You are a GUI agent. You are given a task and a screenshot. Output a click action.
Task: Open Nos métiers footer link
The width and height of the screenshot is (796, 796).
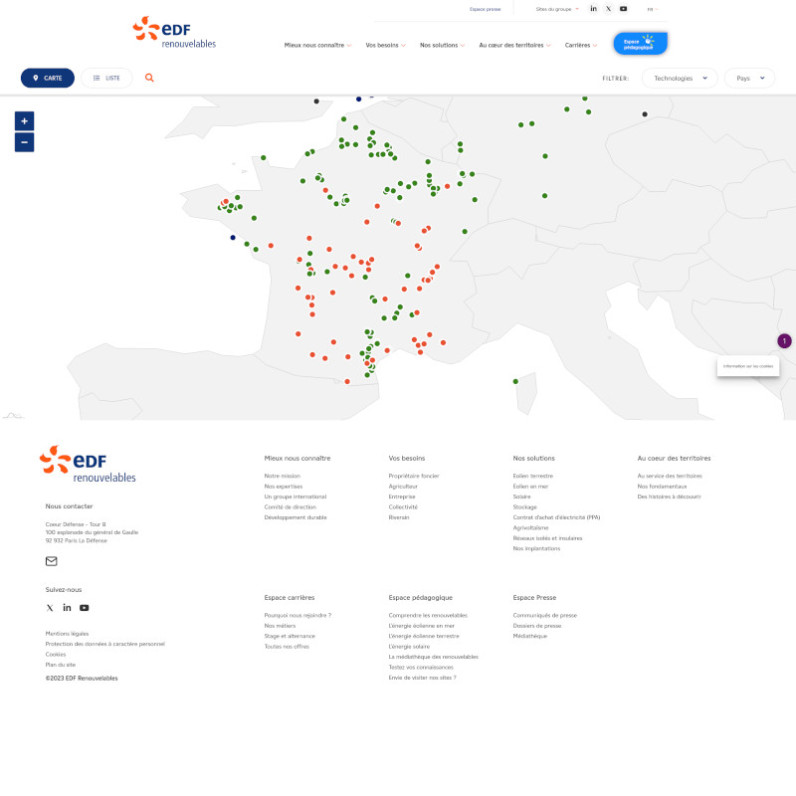pos(280,626)
